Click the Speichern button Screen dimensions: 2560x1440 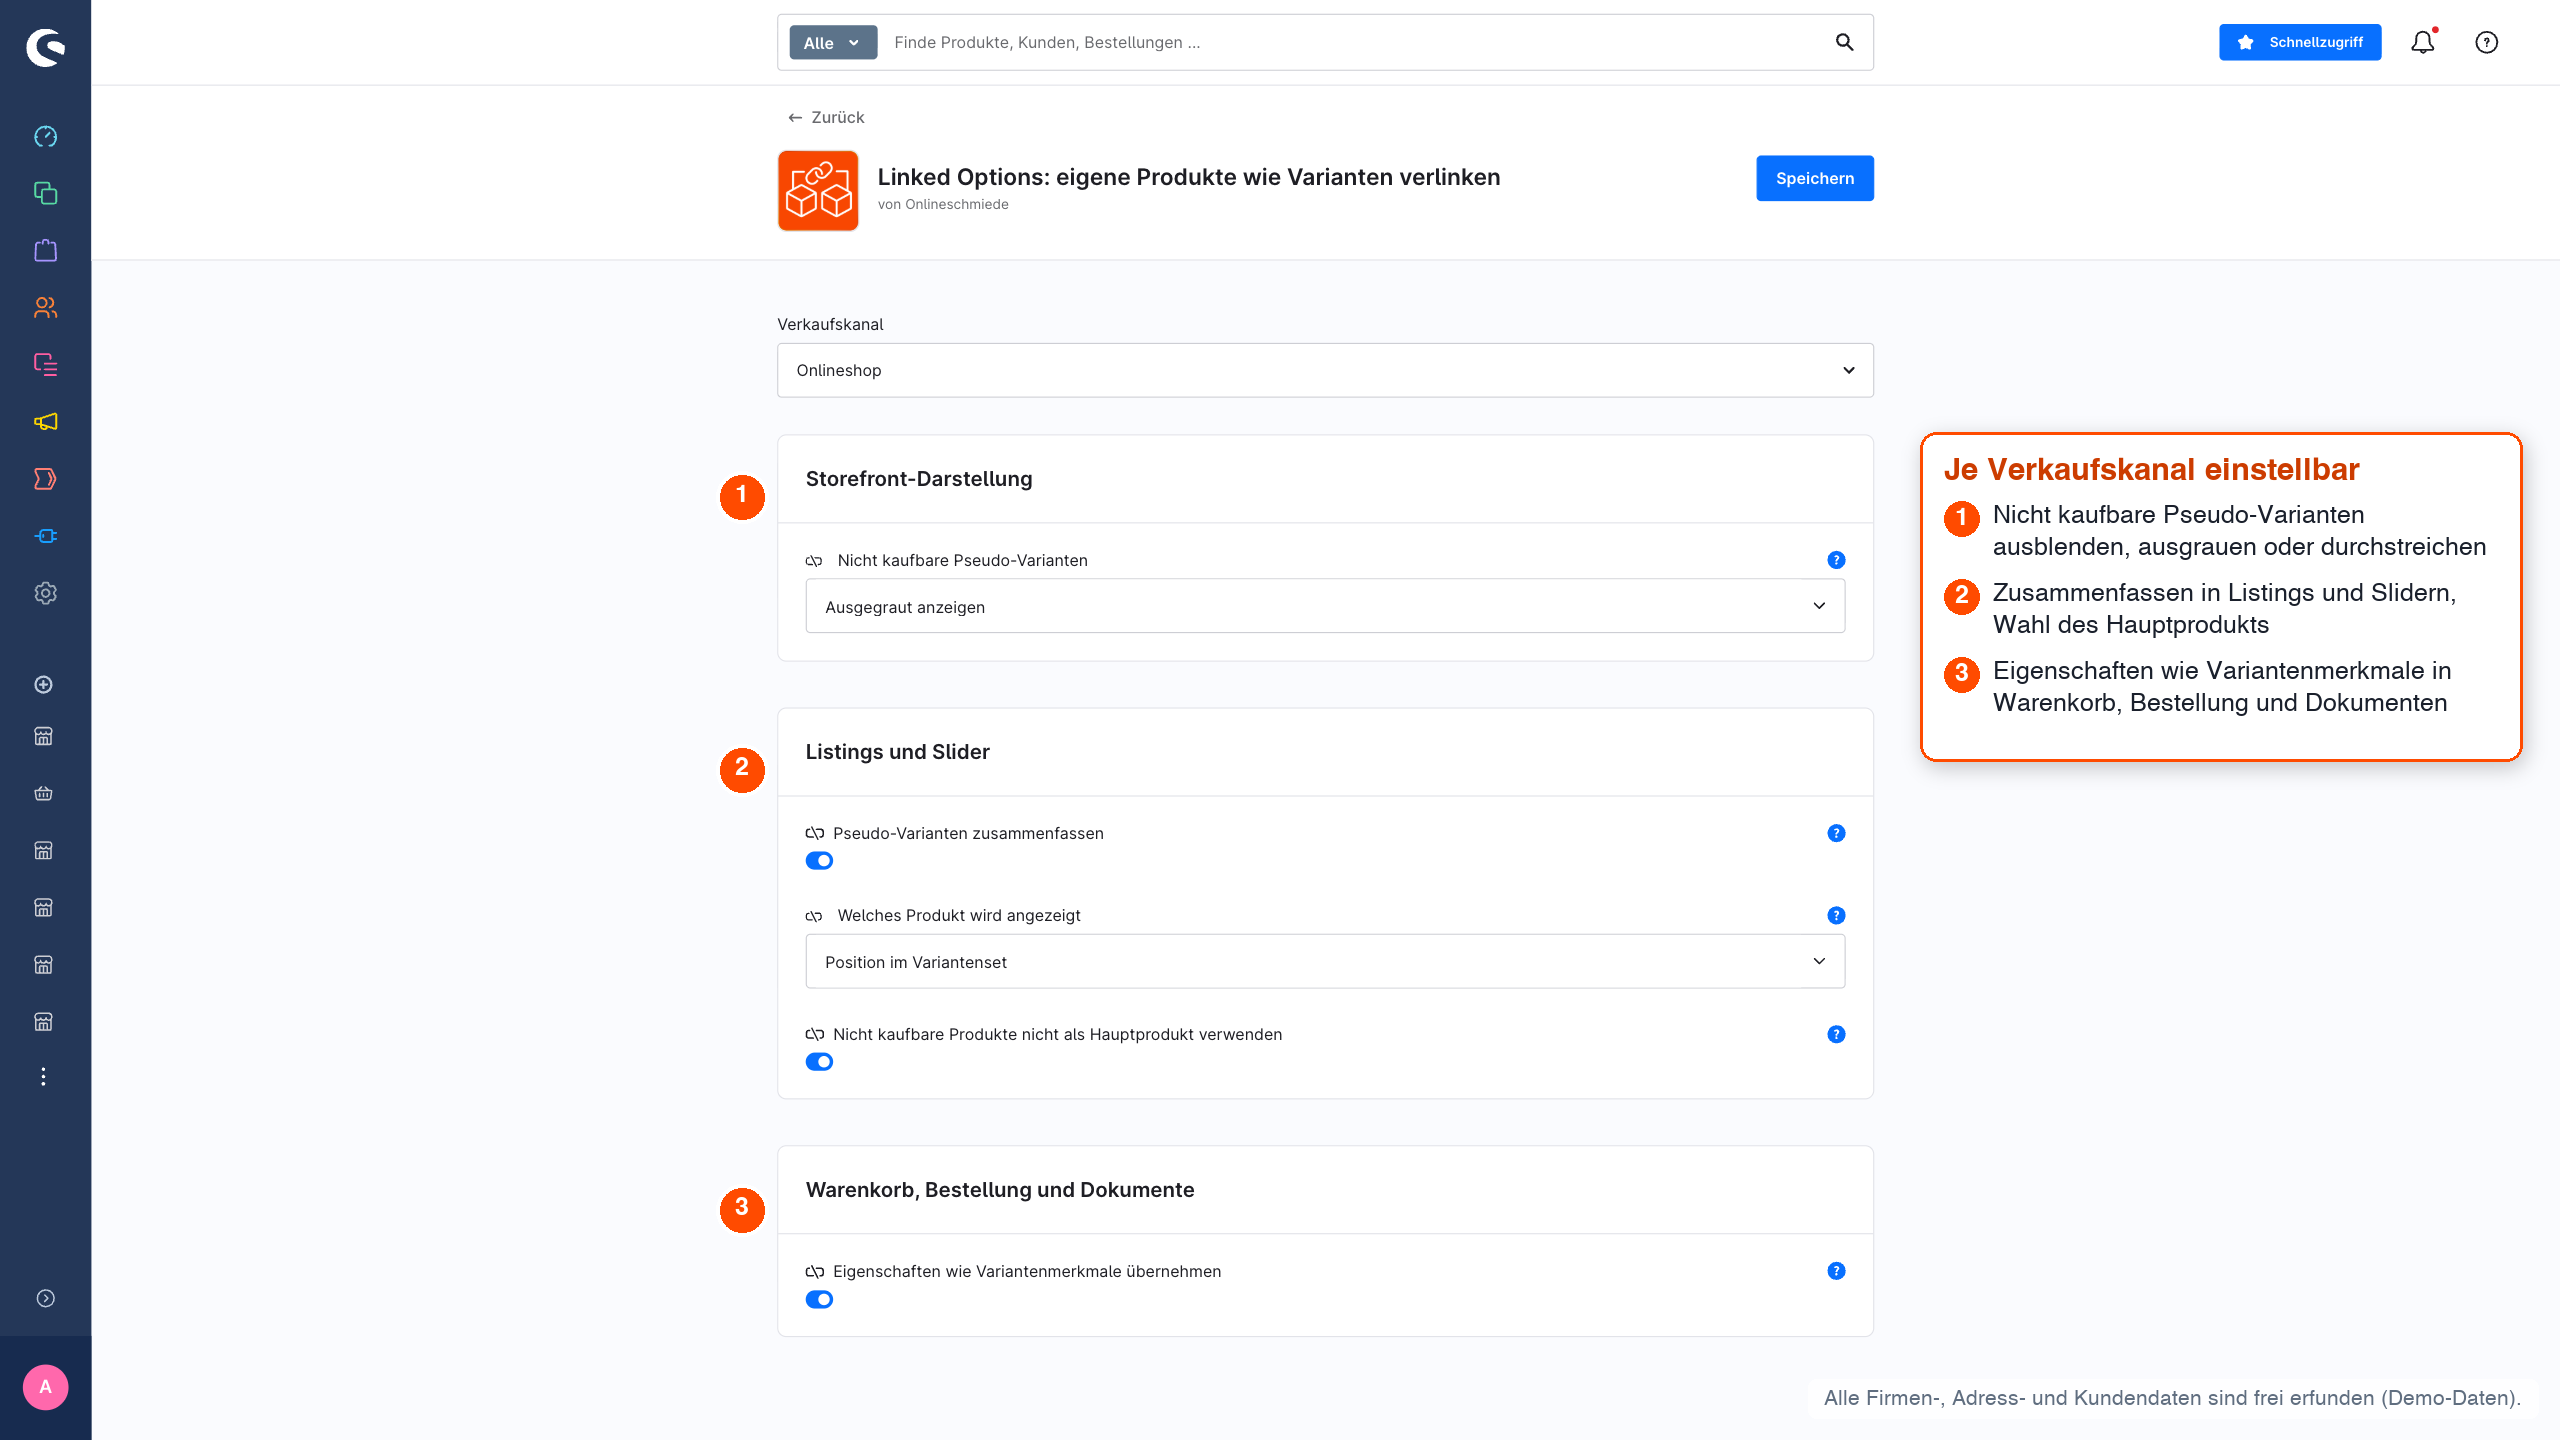(1815, 178)
